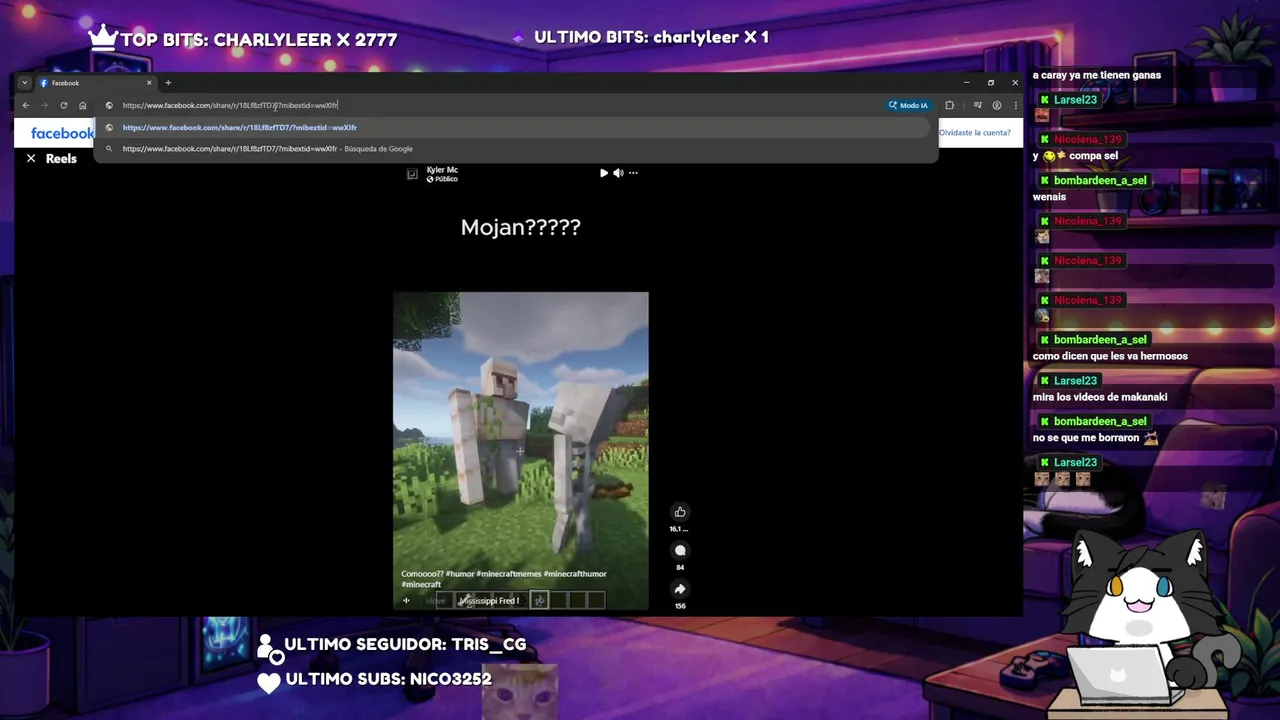The width and height of the screenshot is (1280, 720).
Task: Click the reel video frame
Action: (520, 450)
